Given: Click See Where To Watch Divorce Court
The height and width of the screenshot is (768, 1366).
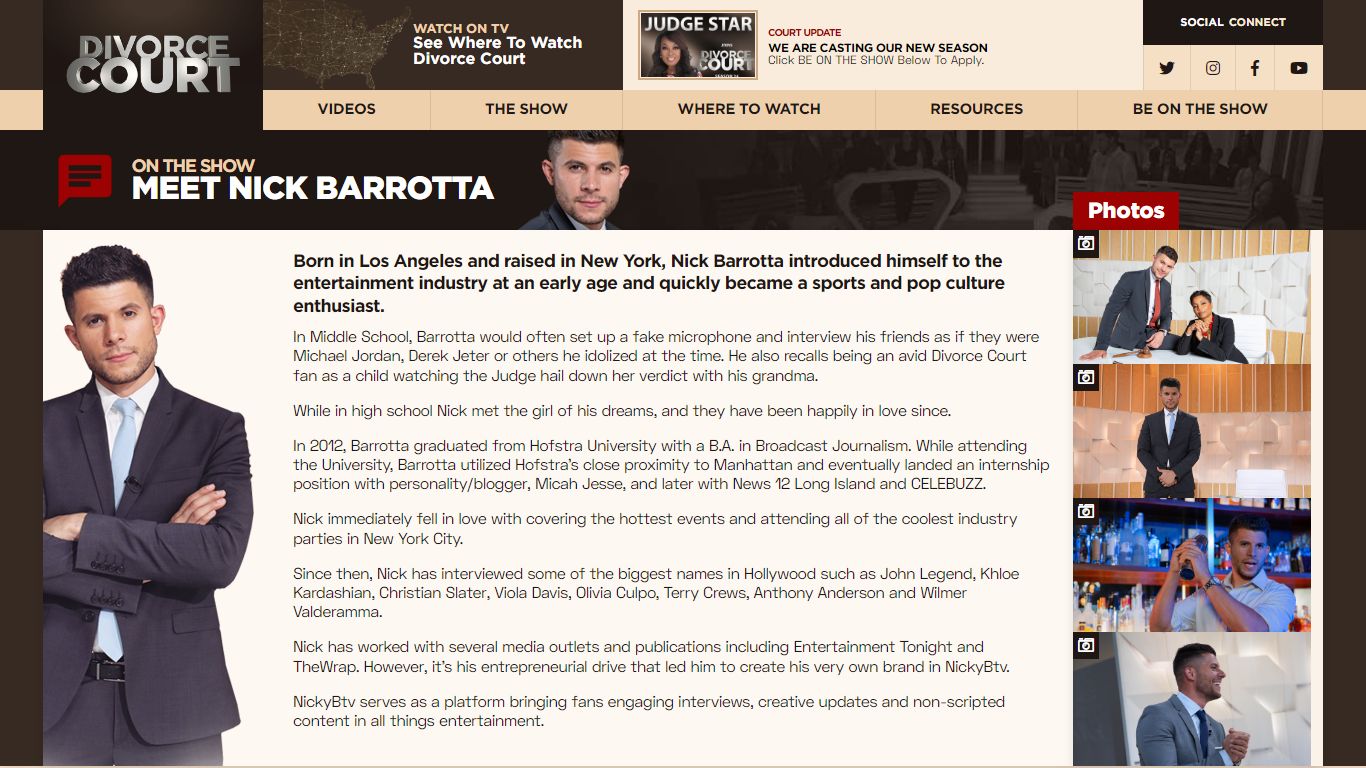Looking at the screenshot, I should pos(497,51).
